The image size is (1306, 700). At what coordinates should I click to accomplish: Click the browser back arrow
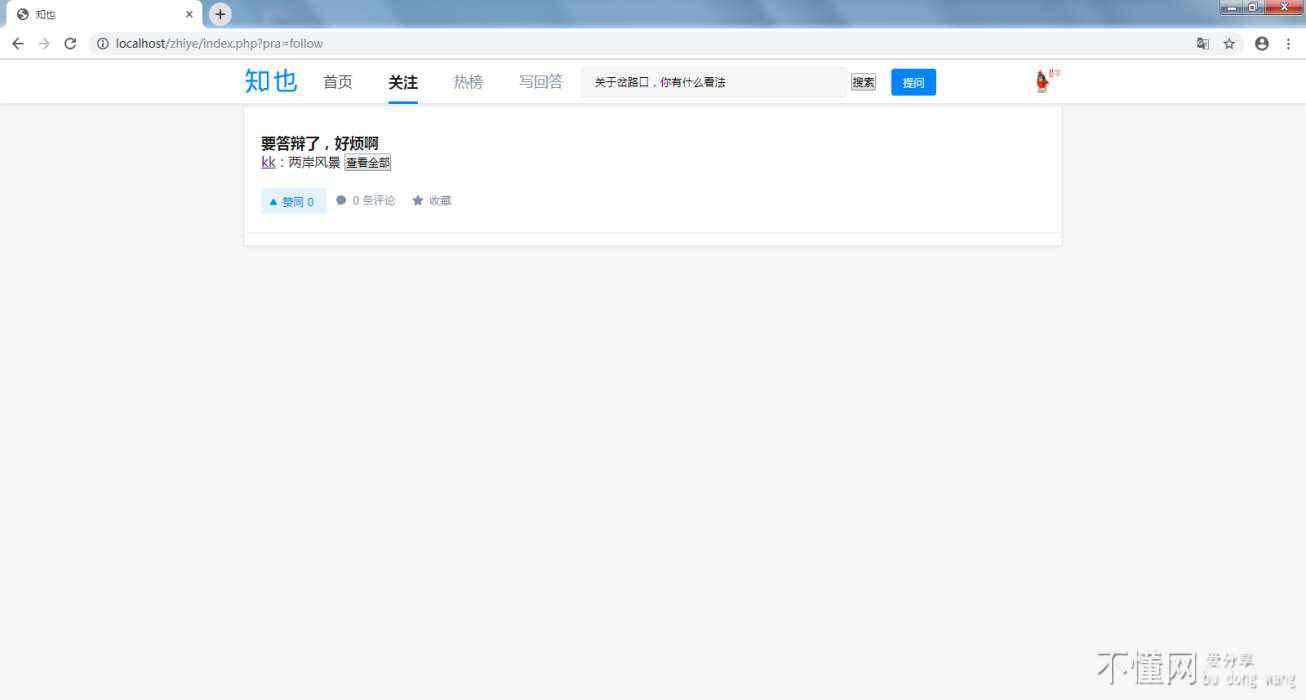[17, 43]
